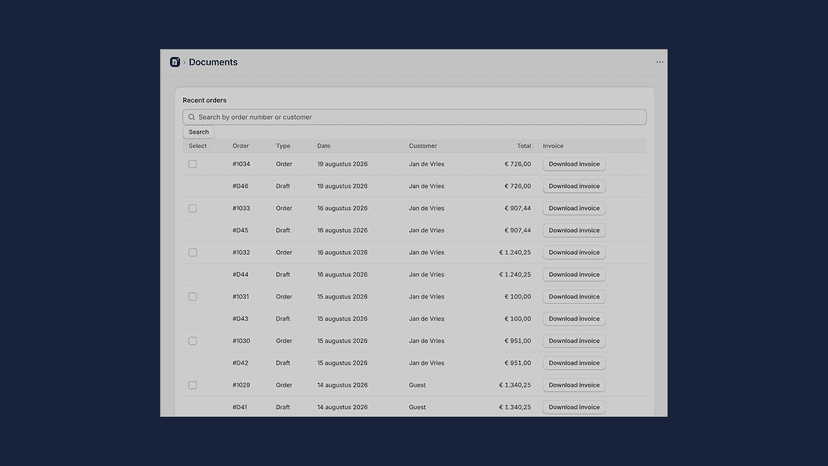
Task: Open the three-dot more options menu
Action: pos(660,62)
